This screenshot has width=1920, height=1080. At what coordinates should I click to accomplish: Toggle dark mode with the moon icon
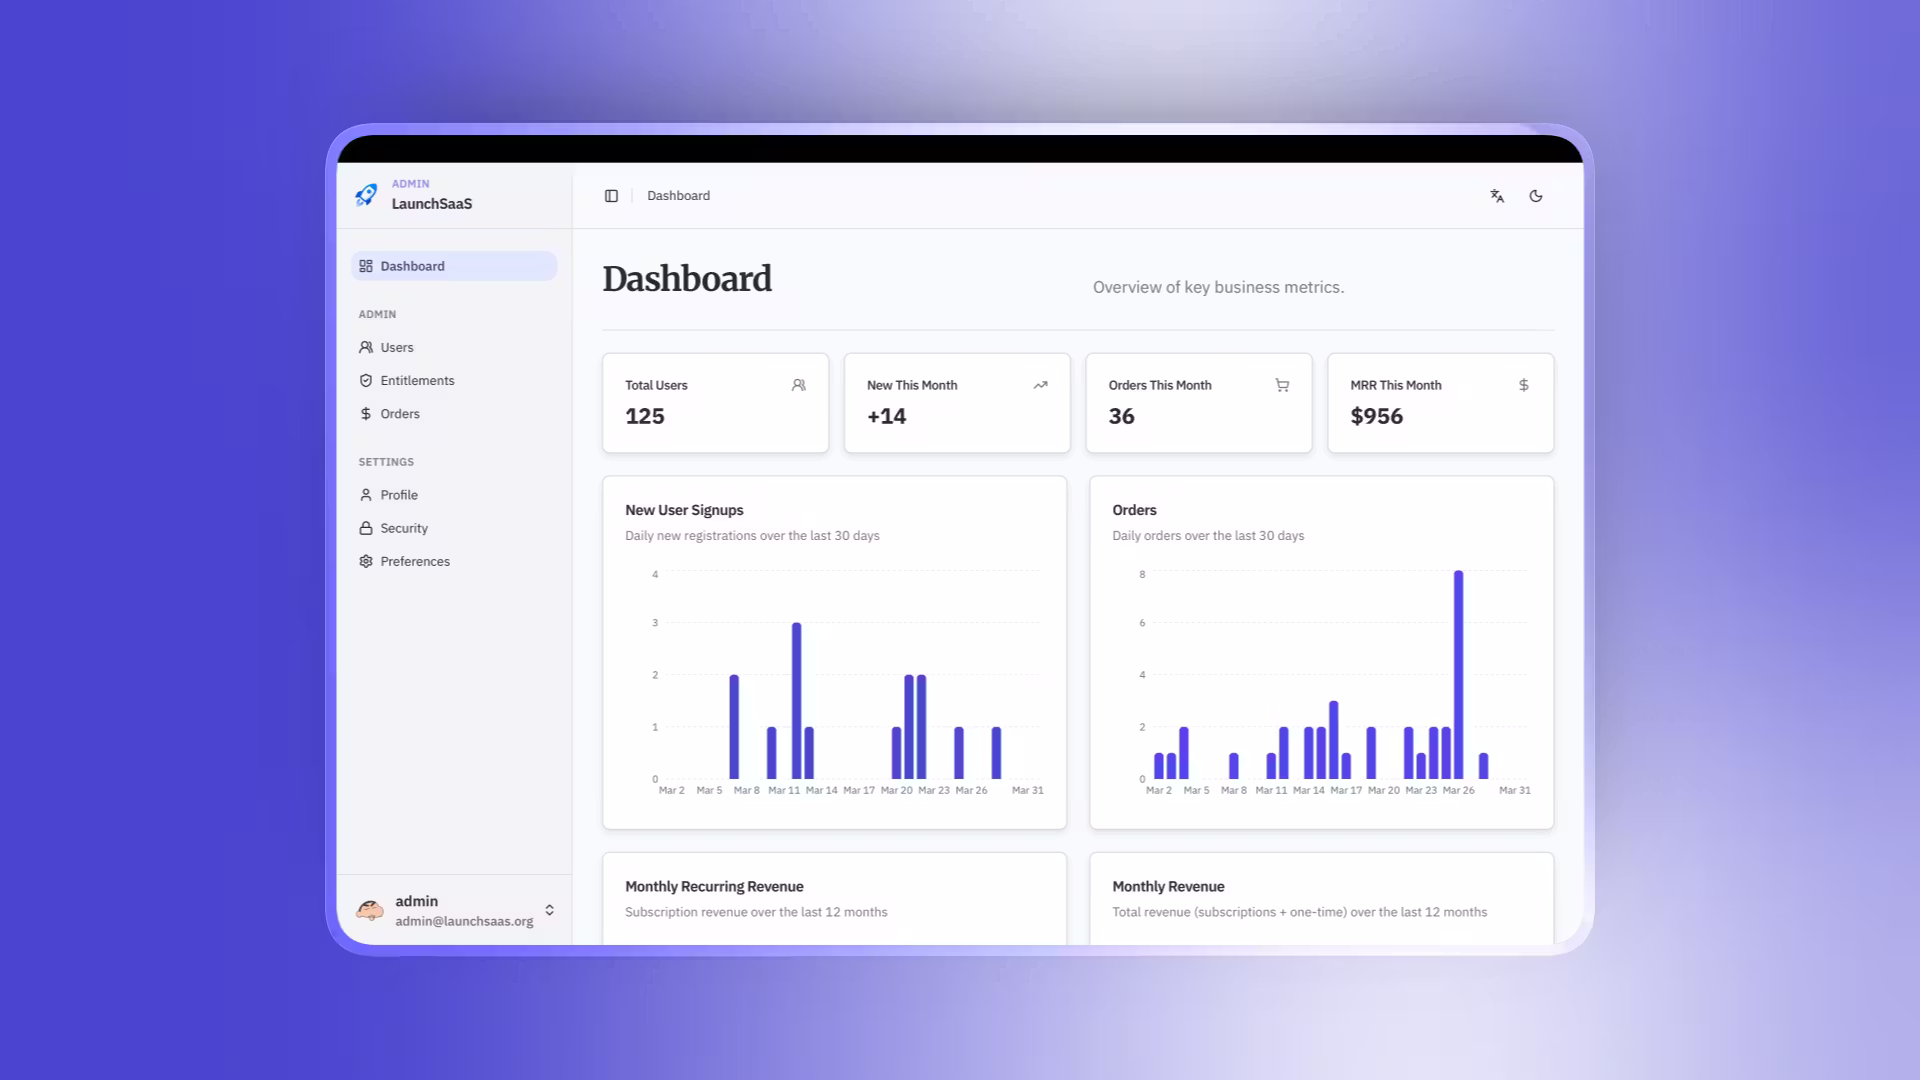point(1536,196)
